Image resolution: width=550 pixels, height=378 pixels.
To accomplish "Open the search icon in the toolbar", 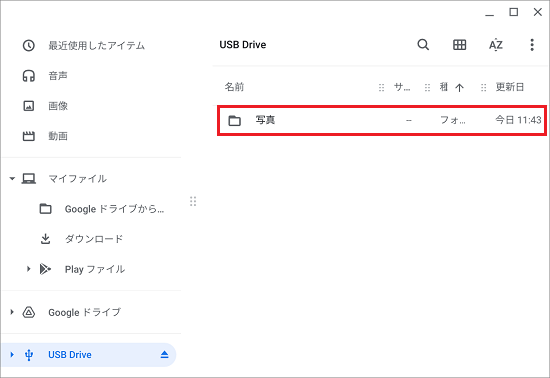I will pos(423,45).
